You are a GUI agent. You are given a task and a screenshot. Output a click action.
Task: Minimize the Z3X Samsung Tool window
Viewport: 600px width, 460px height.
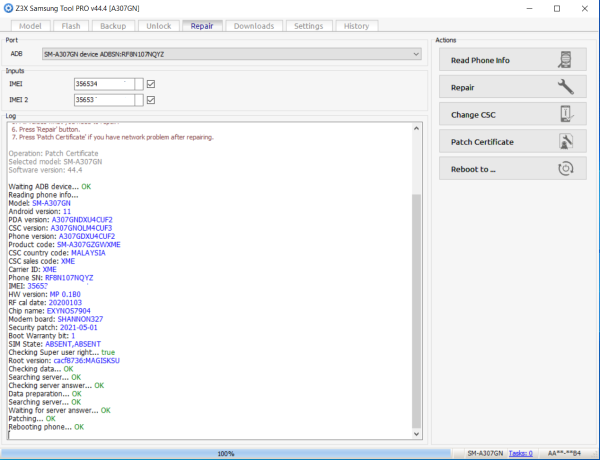(x=530, y=8)
